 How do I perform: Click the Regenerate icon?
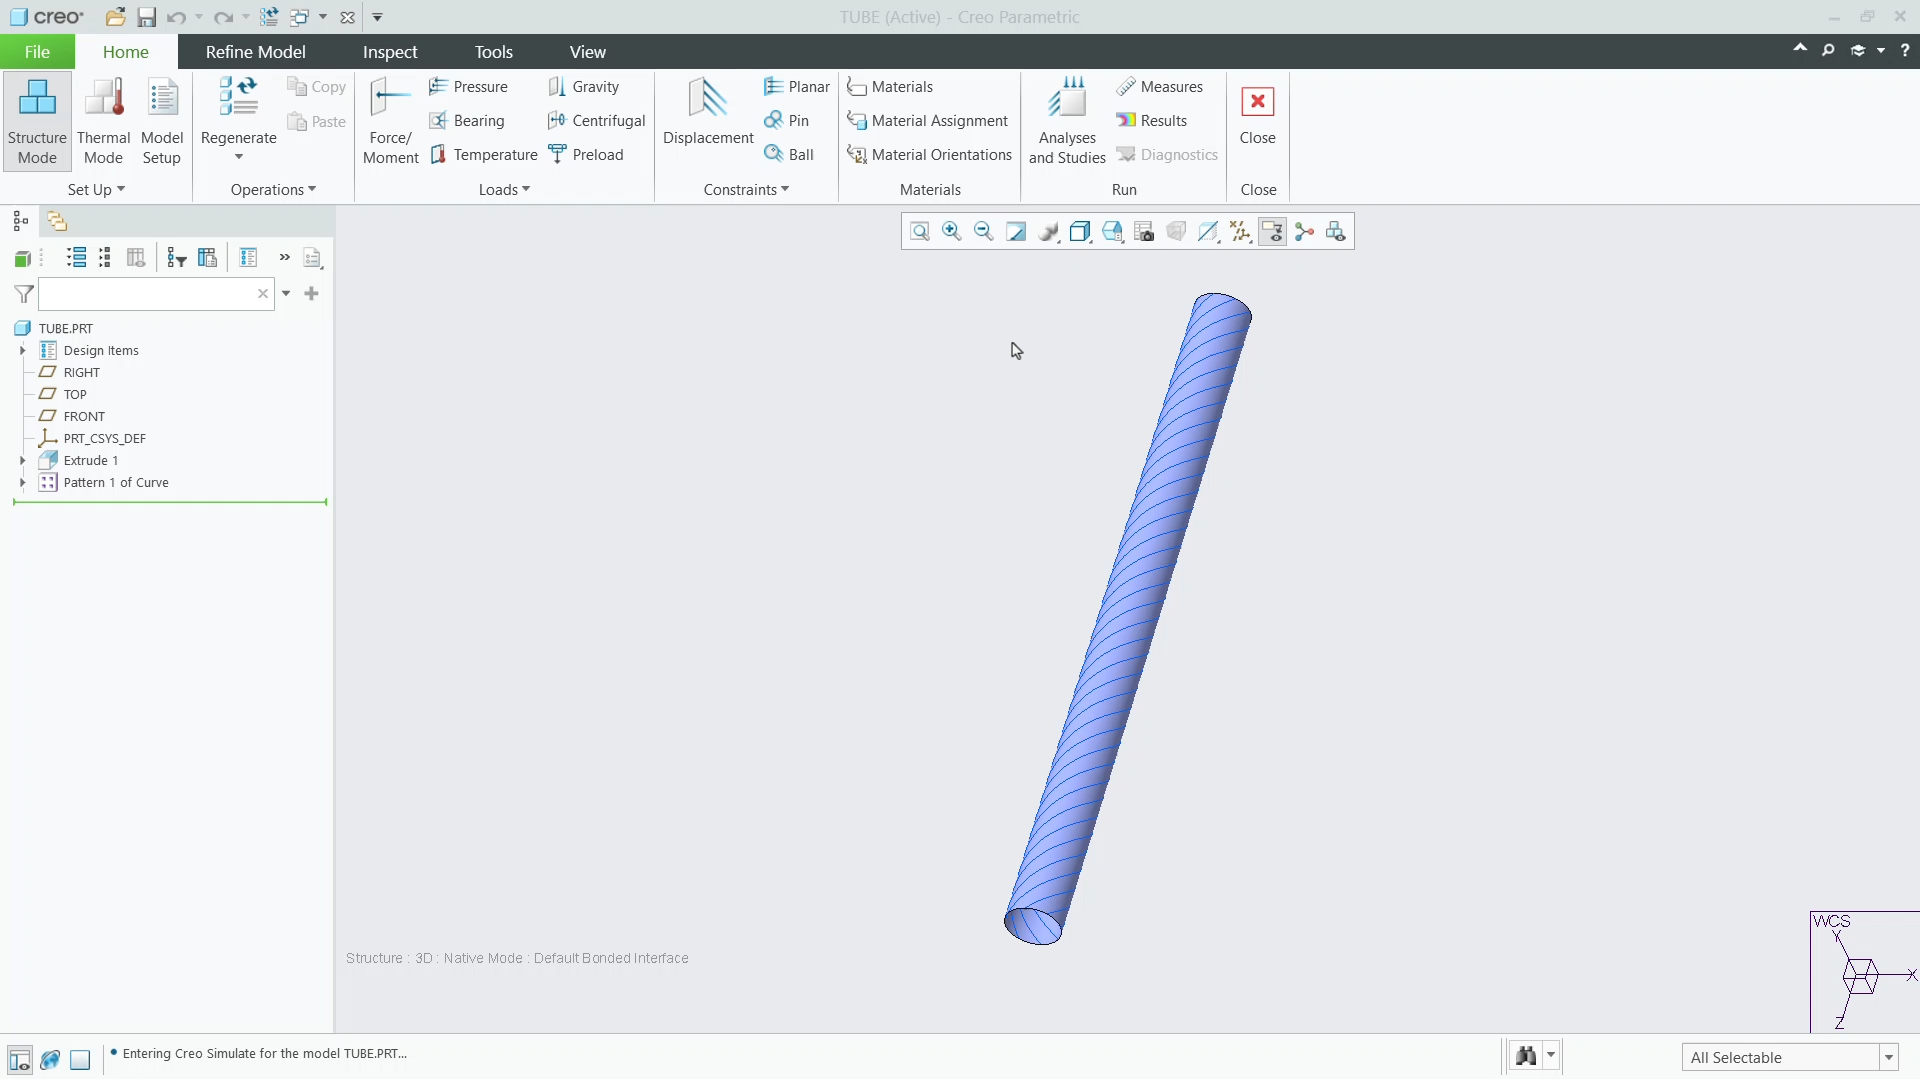tap(238, 97)
